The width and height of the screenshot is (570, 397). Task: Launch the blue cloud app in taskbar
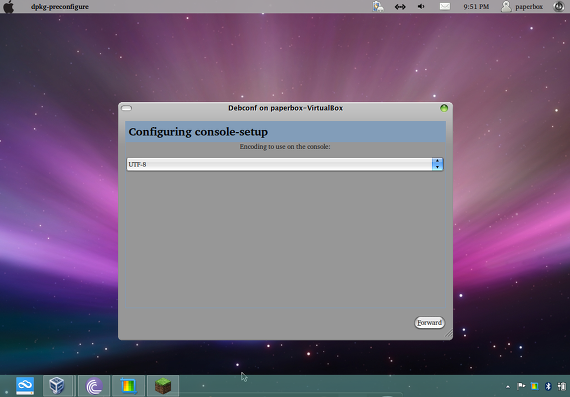25,386
